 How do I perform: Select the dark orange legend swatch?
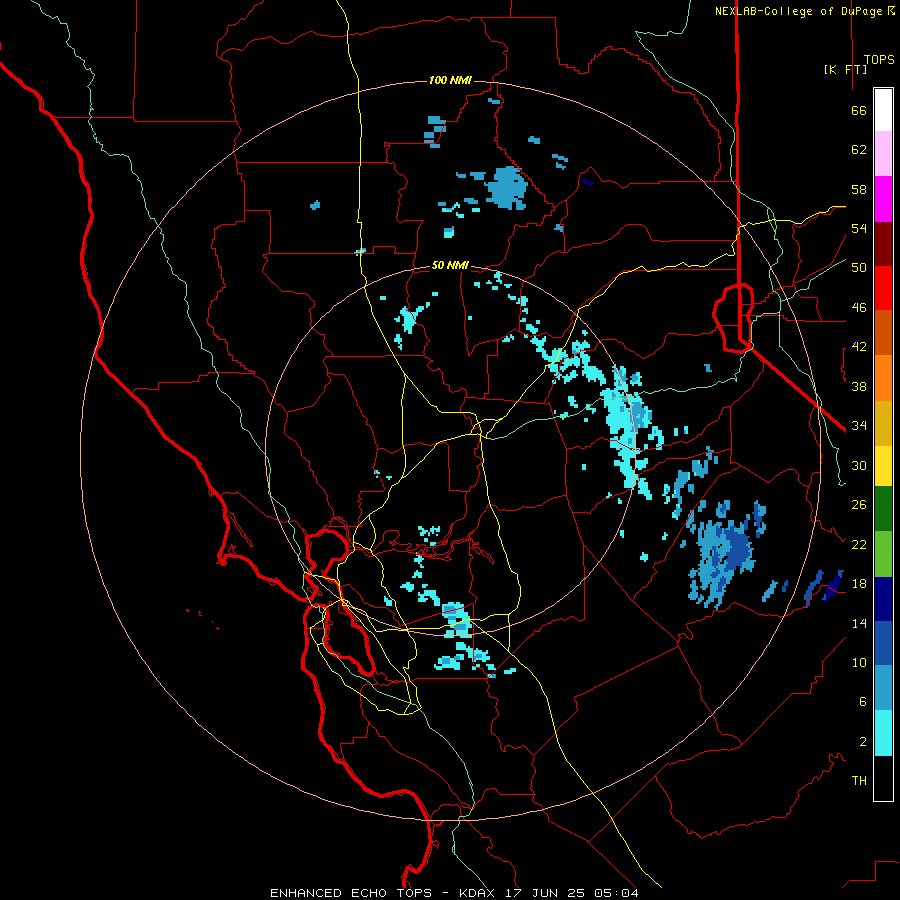point(883,332)
